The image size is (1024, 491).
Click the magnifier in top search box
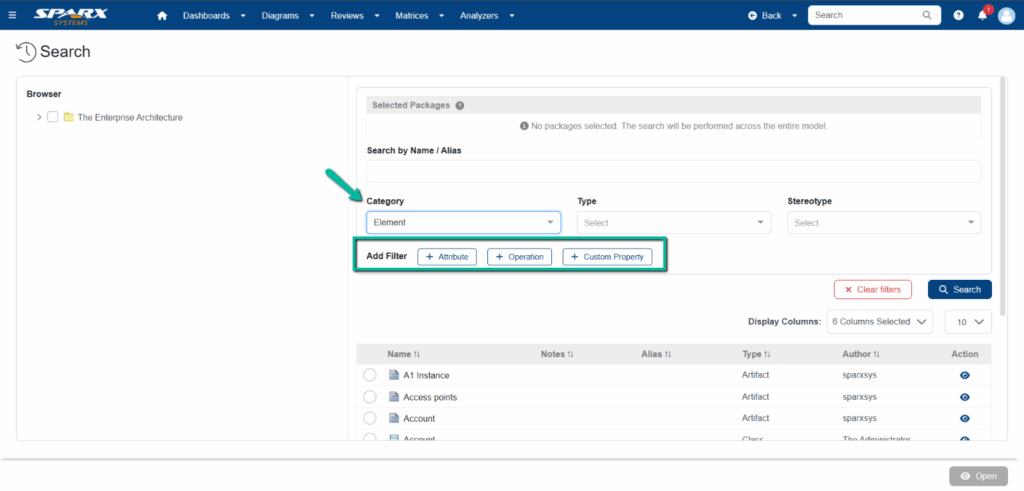927,15
